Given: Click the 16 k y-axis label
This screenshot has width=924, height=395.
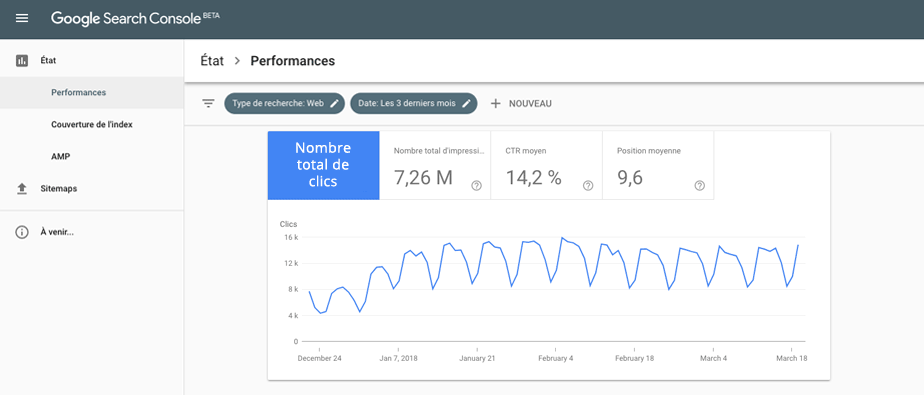Looking at the screenshot, I should 291,238.
